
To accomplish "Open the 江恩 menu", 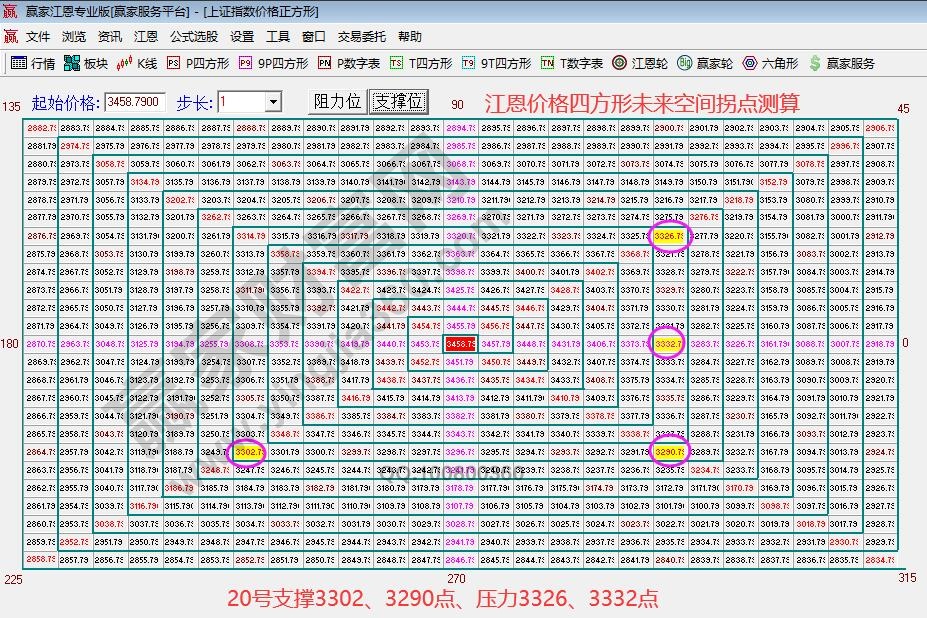I will tap(145, 36).
